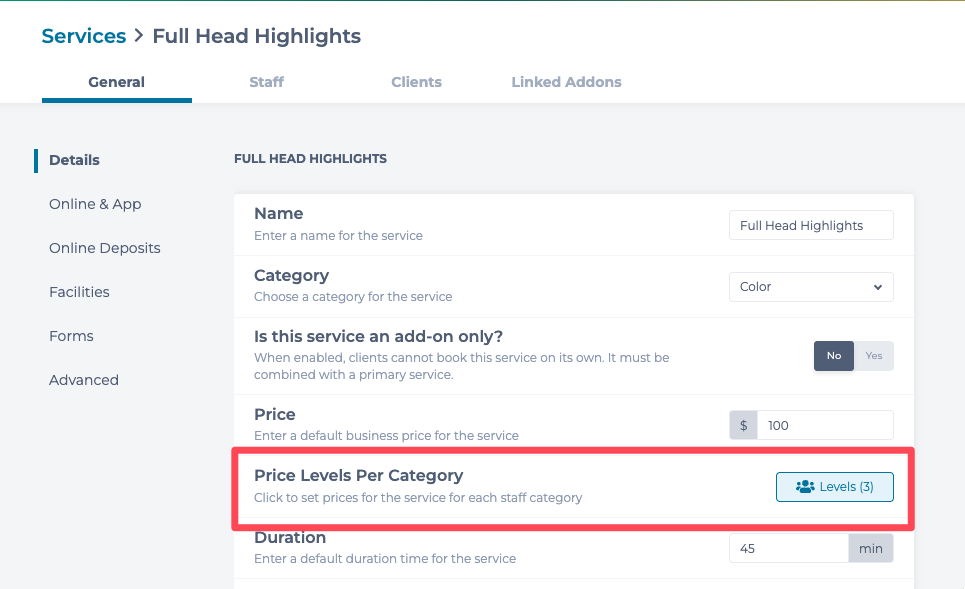Click the staff group icon in Levels button
The image size is (965, 589).
coord(805,487)
